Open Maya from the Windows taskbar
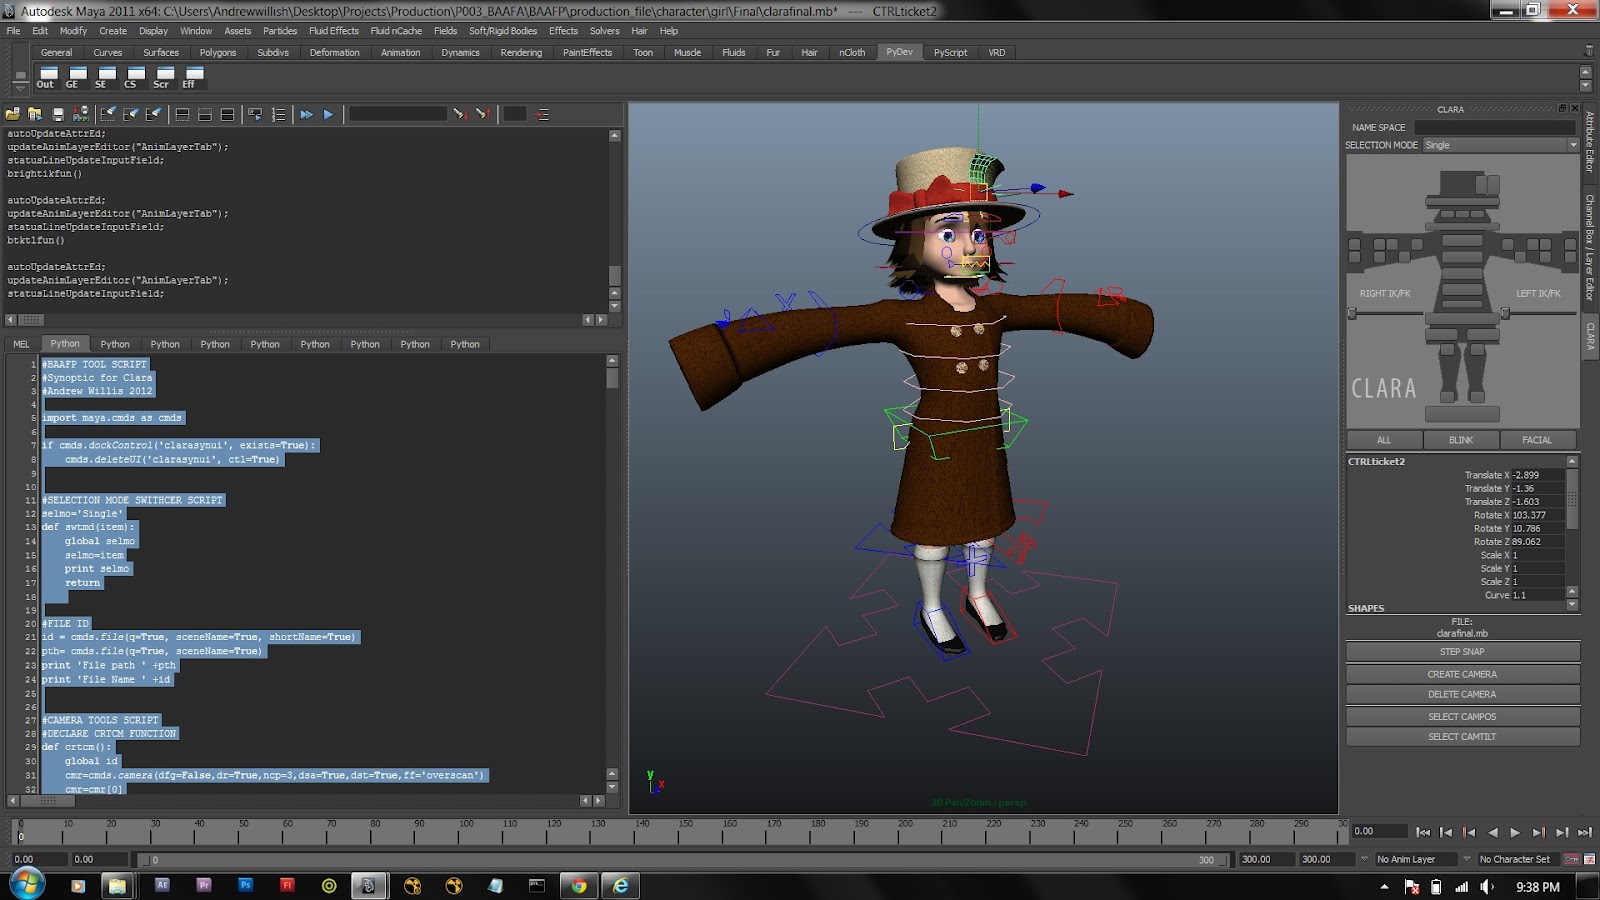Viewport: 1600px width, 900px height. [x=369, y=884]
